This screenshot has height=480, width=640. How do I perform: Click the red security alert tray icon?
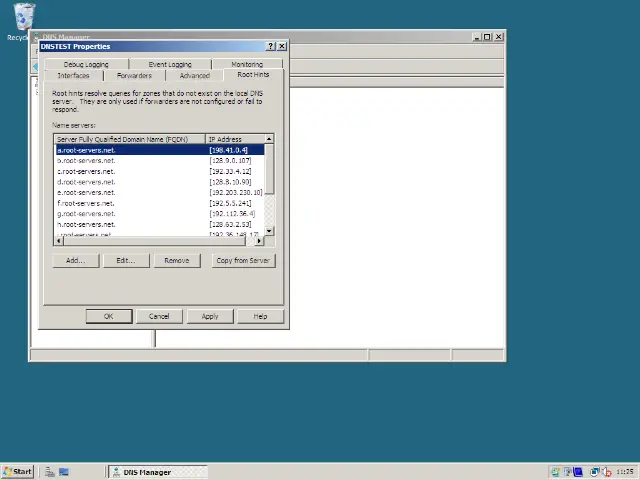pos(607,472)
